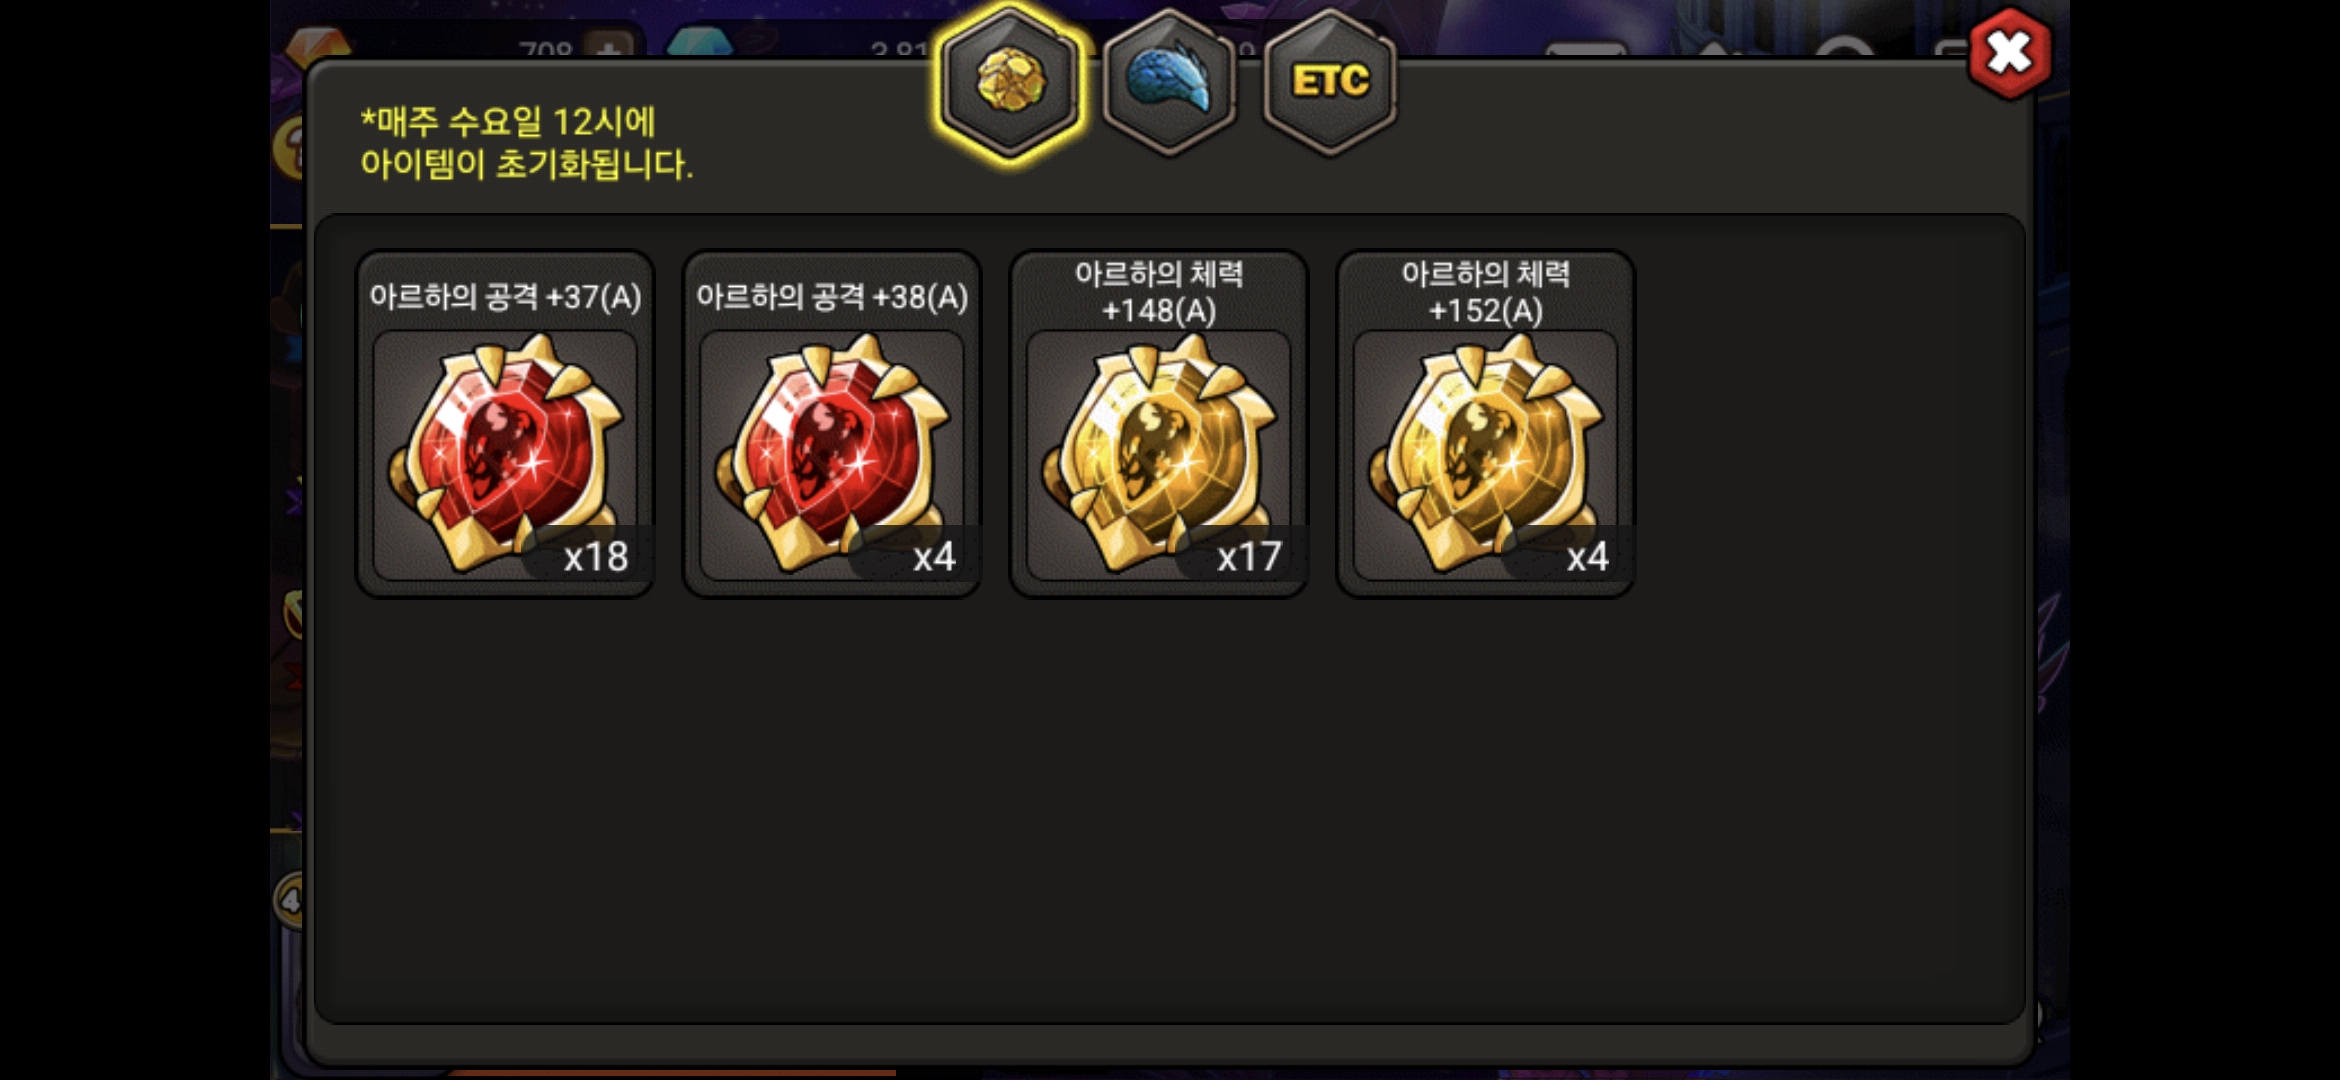Click the 아르하의 체력 +152(A) item title

tap(1486, 291)
